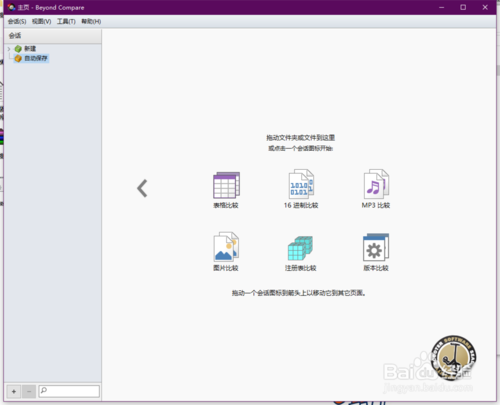The width and height of the screenshot is (500, 405).
Task: Click the Scooter Software seal logo
Action: (453, 358)
